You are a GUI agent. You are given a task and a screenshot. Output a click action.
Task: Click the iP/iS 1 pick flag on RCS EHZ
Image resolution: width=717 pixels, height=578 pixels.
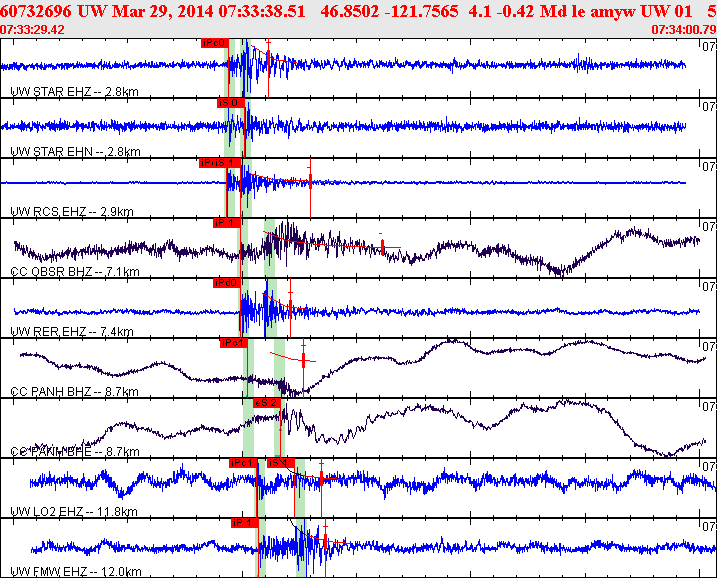(x=219, y=163)
